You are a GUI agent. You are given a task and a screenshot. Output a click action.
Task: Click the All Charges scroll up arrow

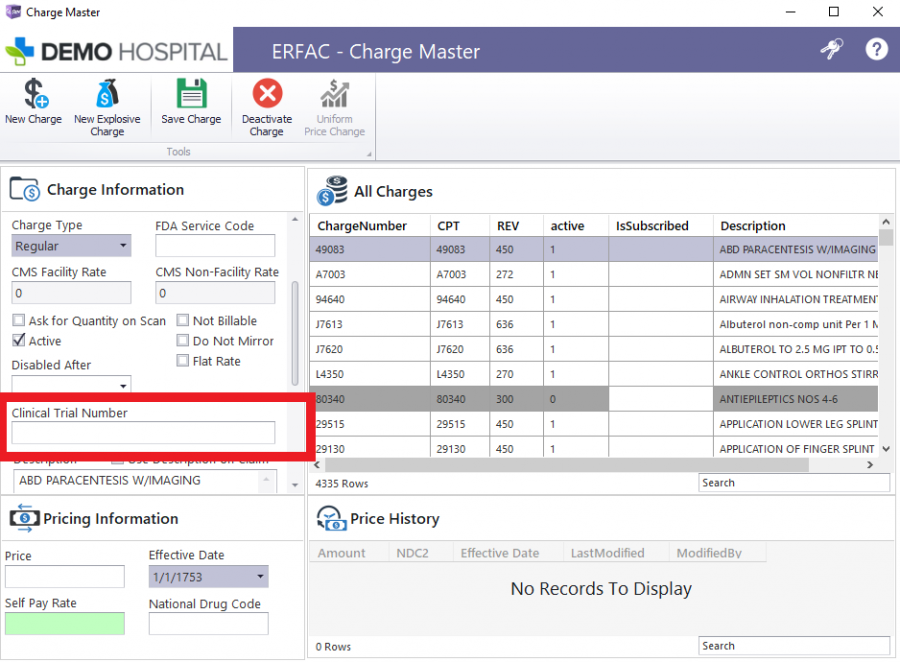click(x=886, y=222)
